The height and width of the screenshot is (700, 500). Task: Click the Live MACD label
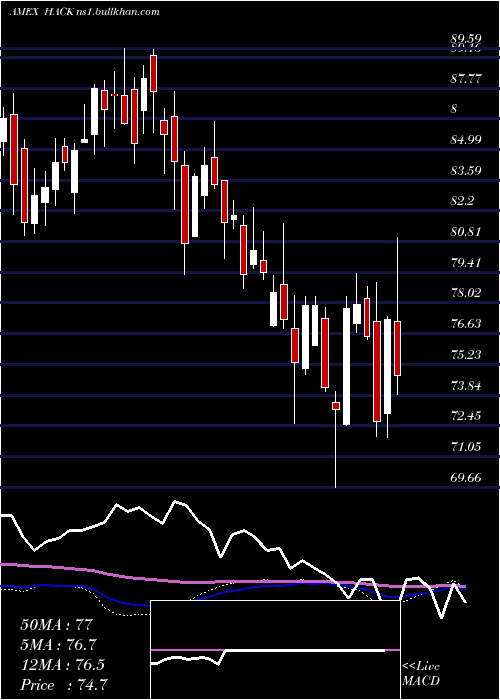click(x=421, y=674)
